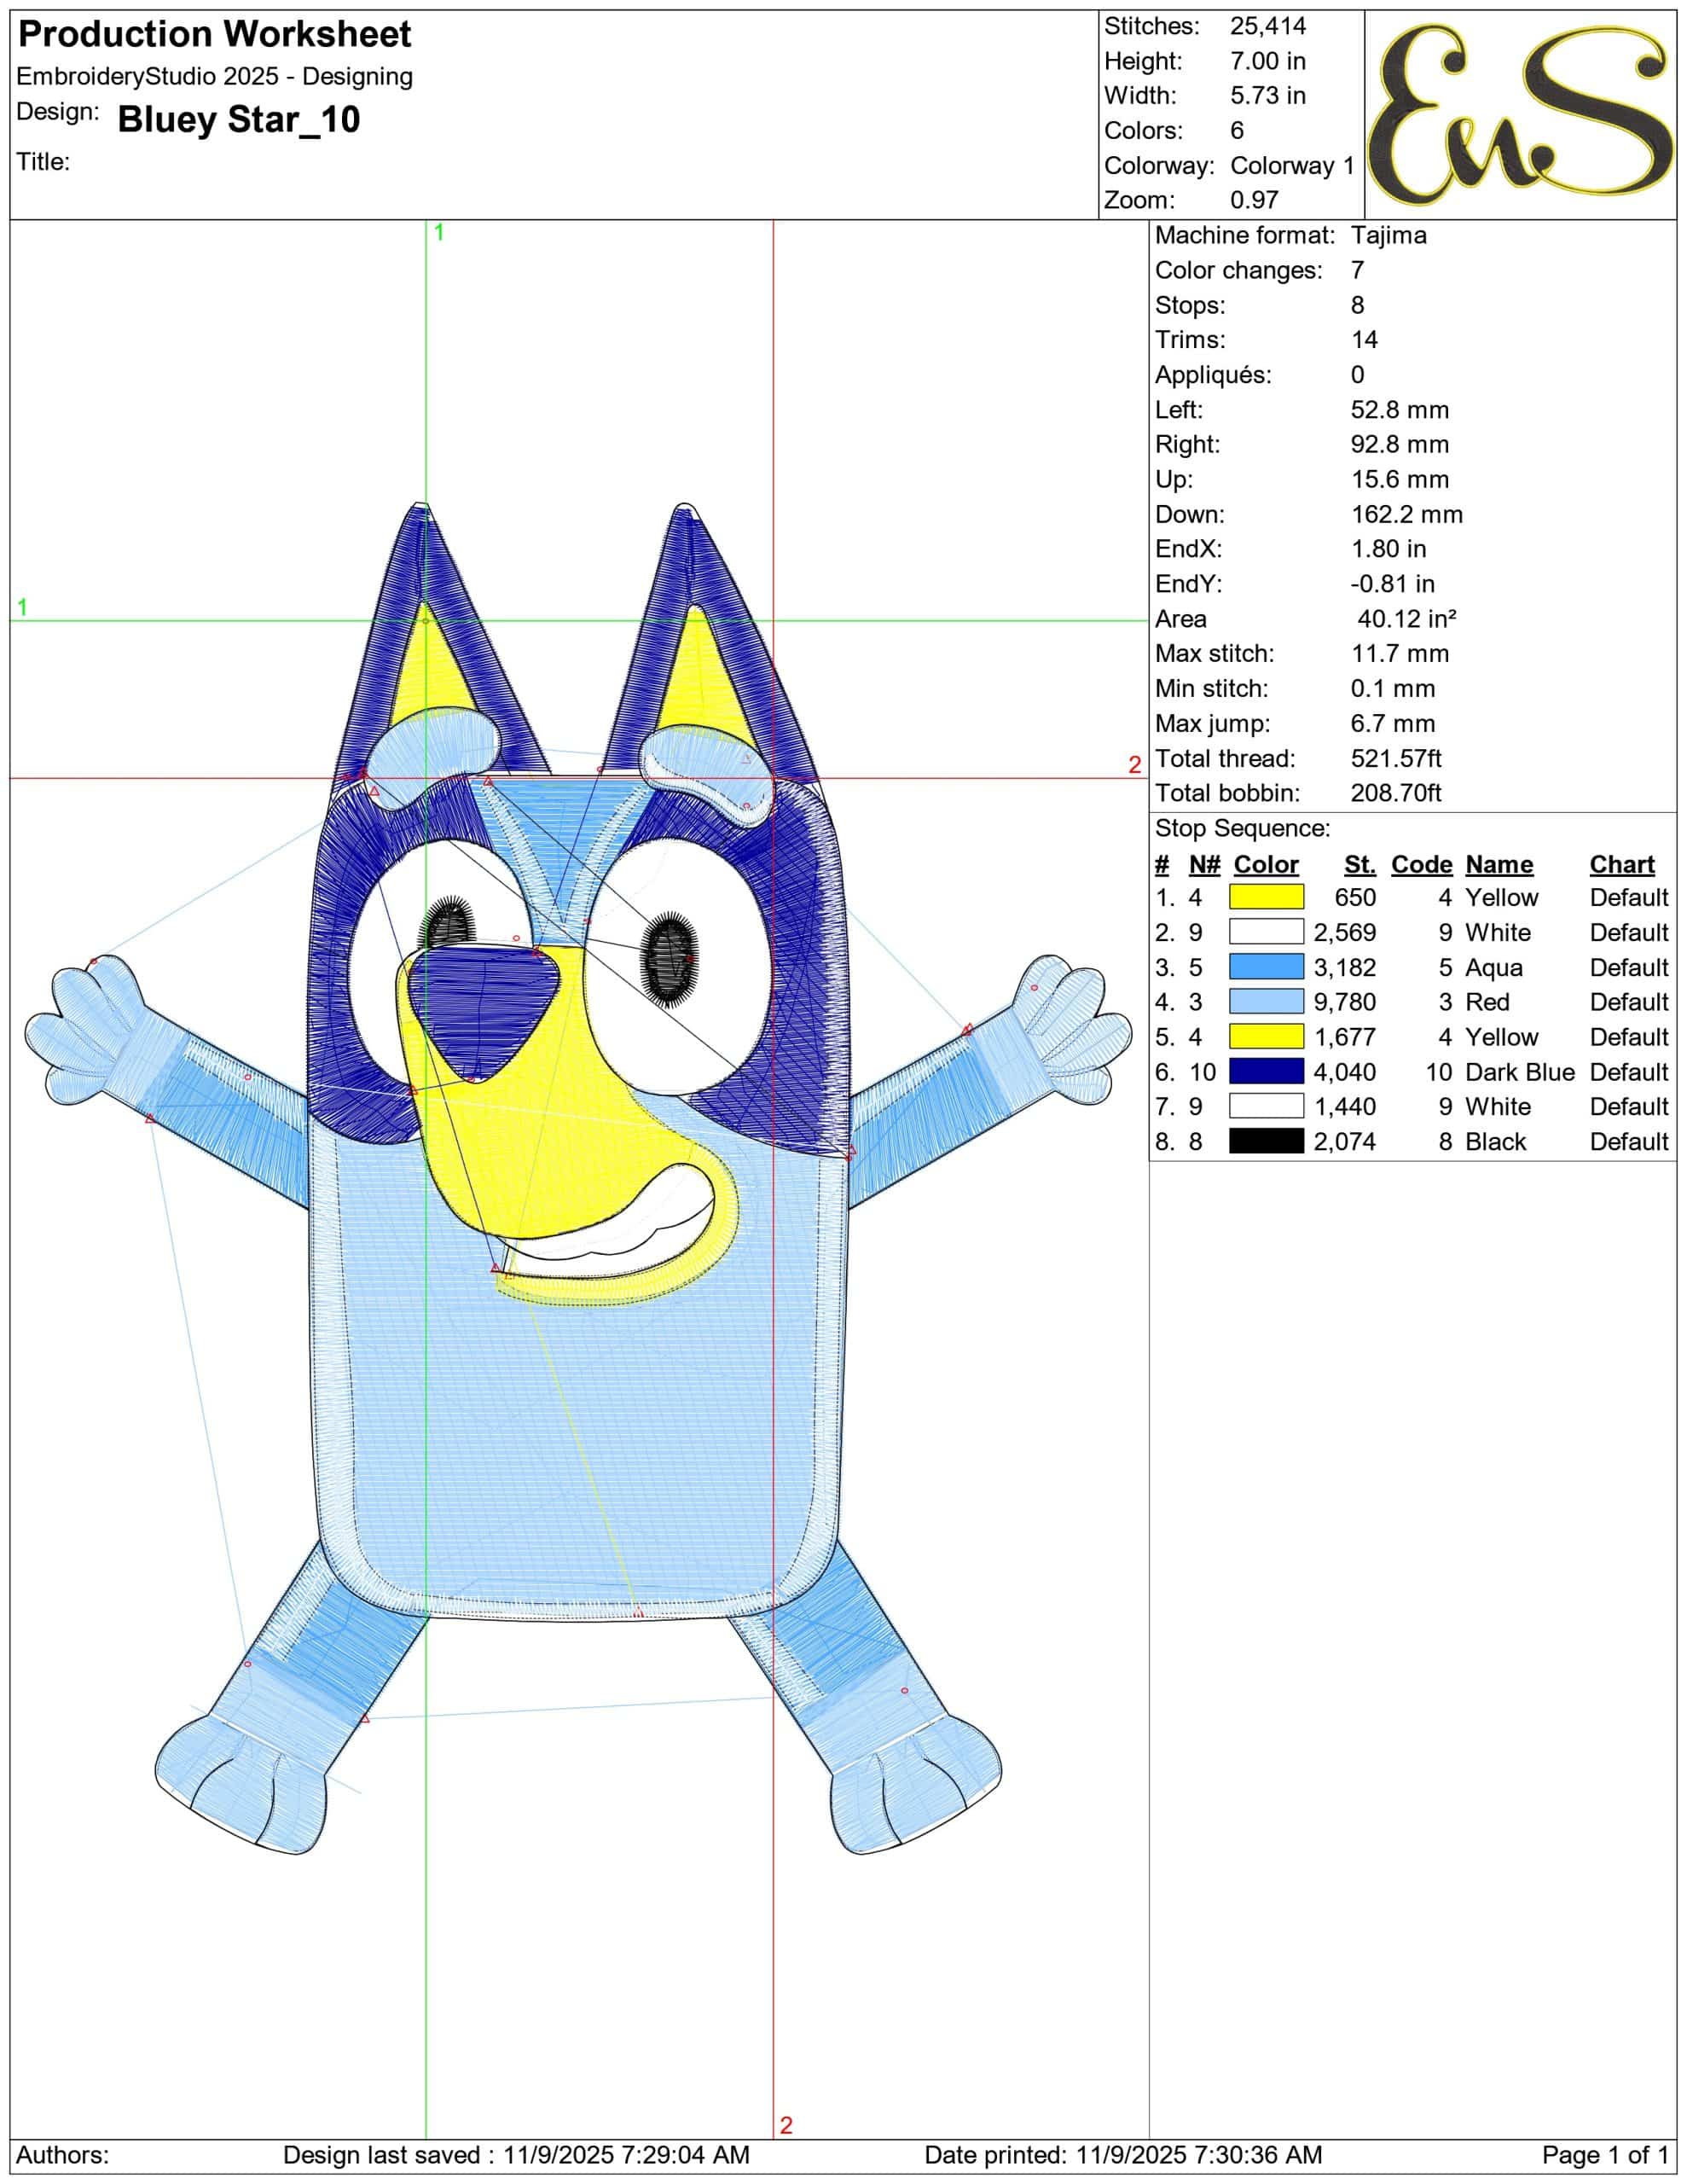Click the machine format value 'Tajima'
Image resolution: width=1687 pixels, height=2184 pixels.
[x=1389, y=236]
